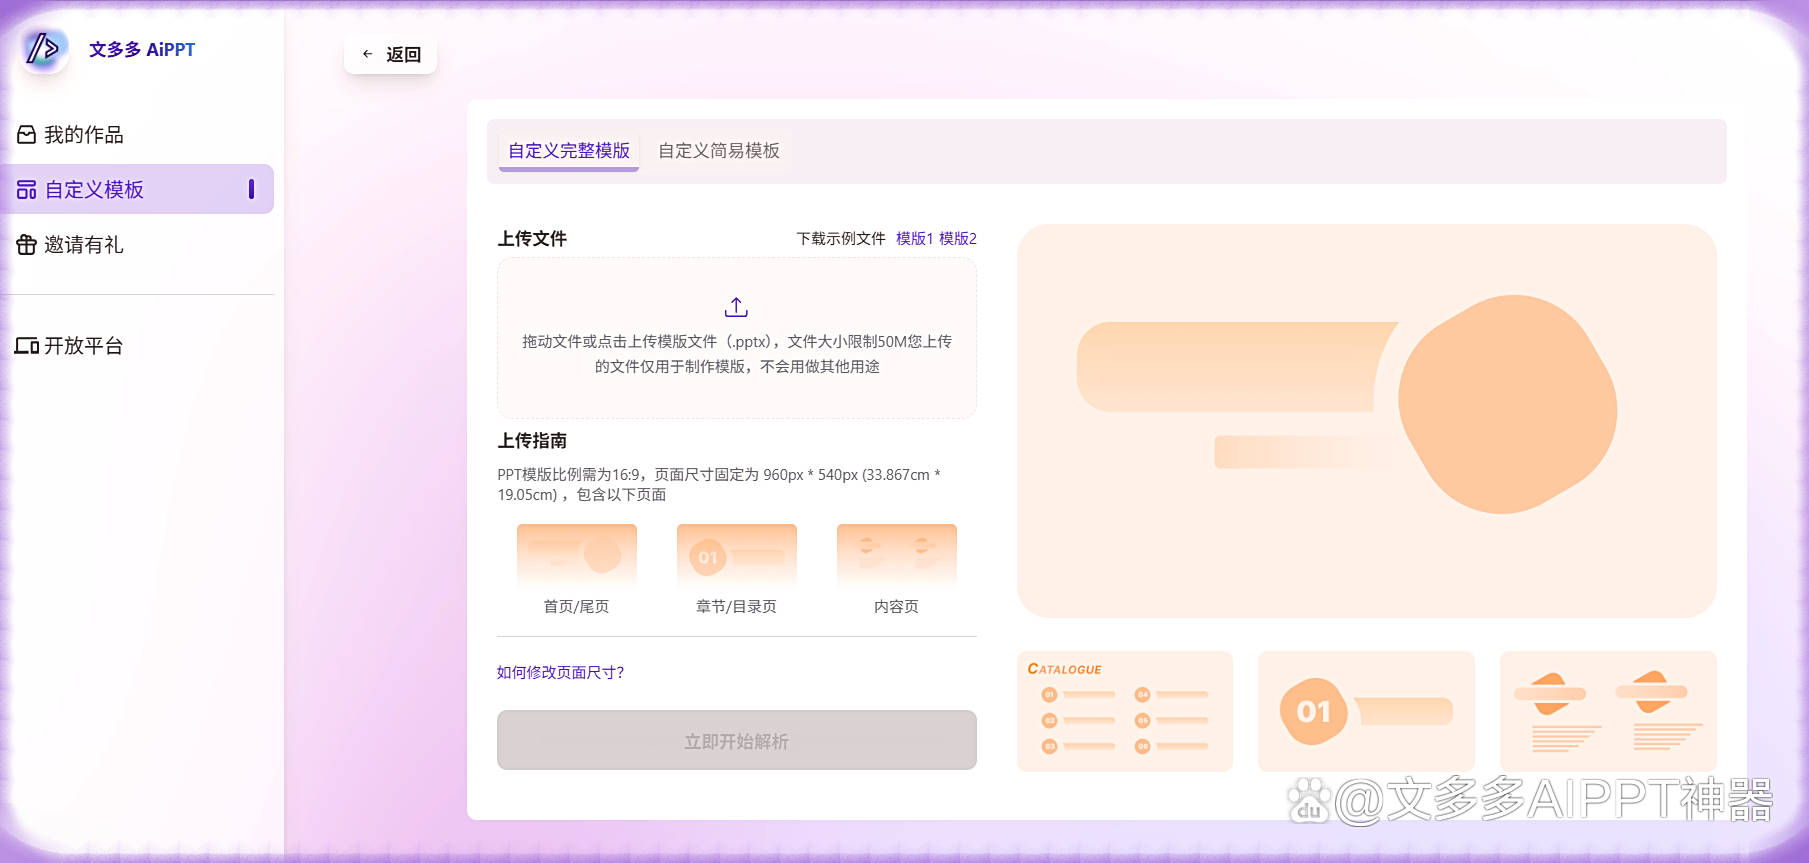Viewport: 1809px width, 863px height.
Task: Click the 章节/目录页 sample thumbnail
Action: click(737, 557)
